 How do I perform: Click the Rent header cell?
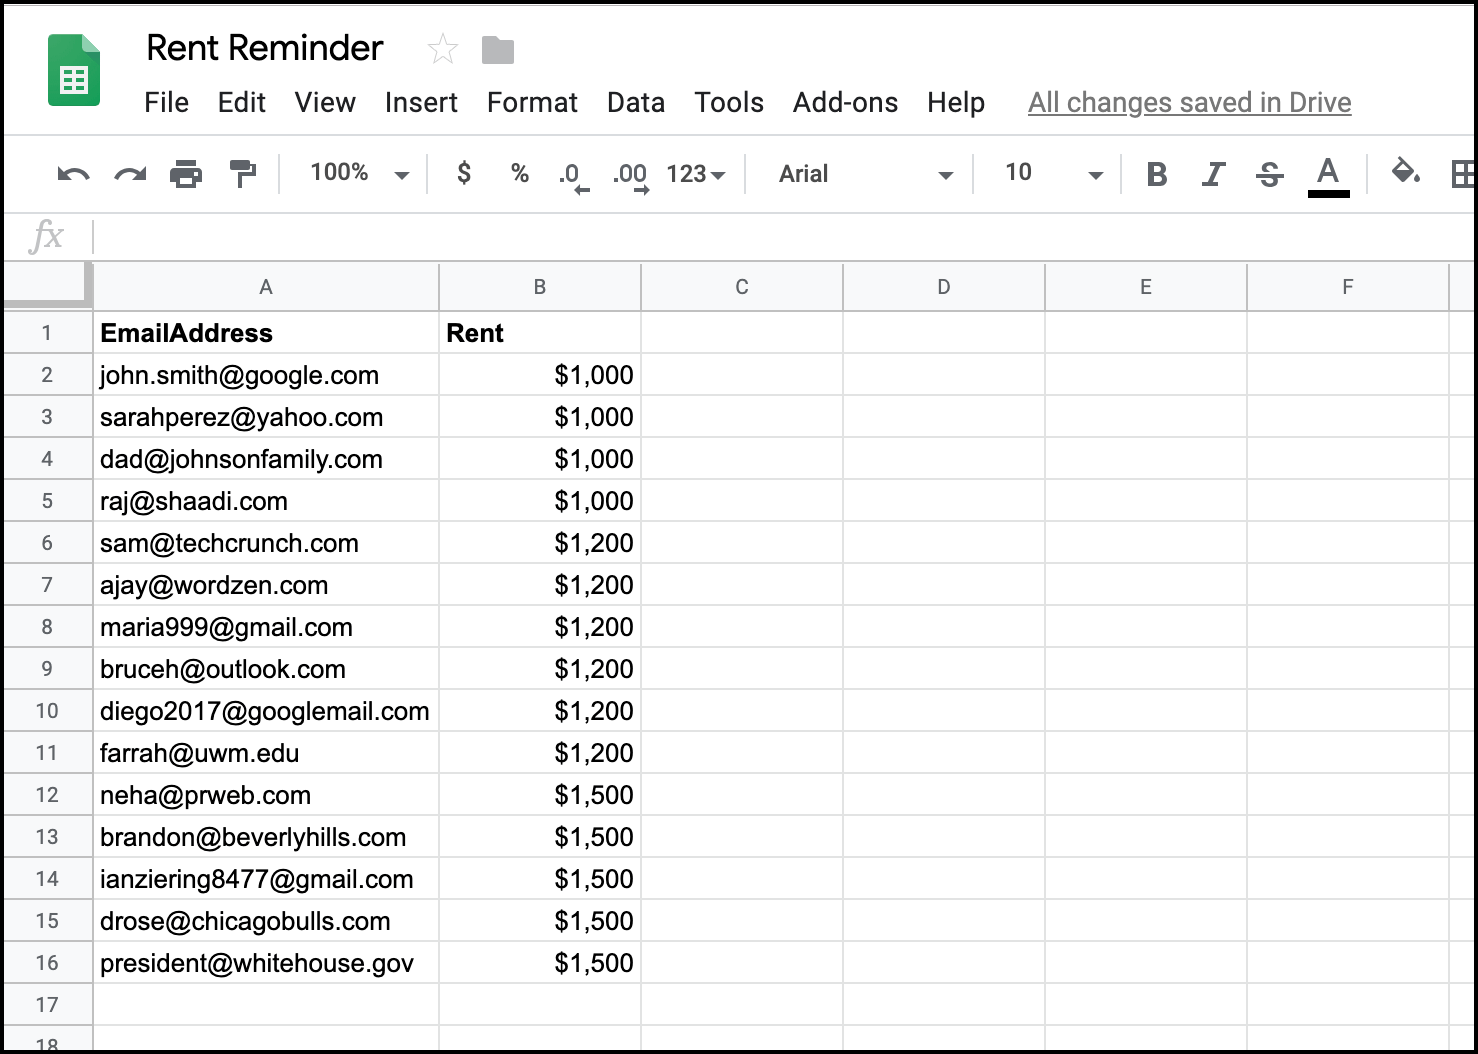(x=540, y=333)
